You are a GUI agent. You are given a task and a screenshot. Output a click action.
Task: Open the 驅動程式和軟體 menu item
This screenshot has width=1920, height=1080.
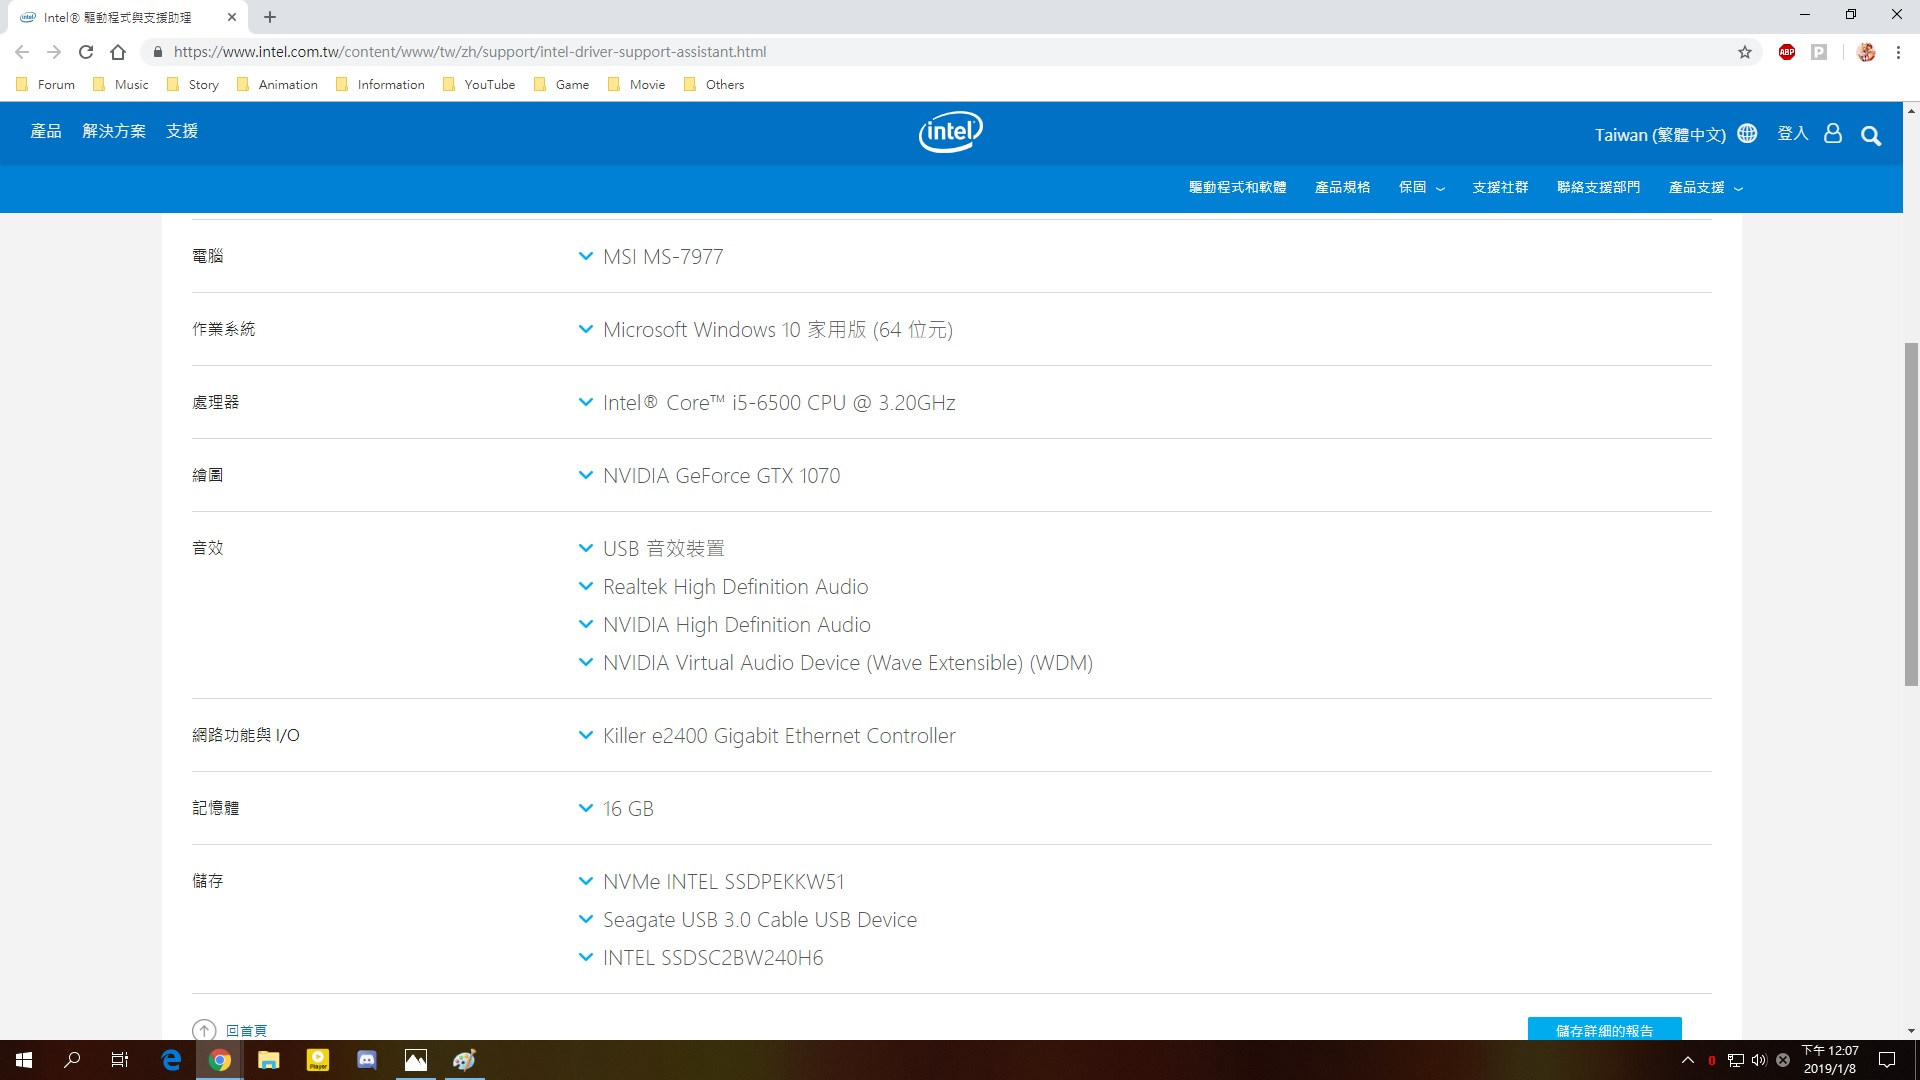[1237, 187]
